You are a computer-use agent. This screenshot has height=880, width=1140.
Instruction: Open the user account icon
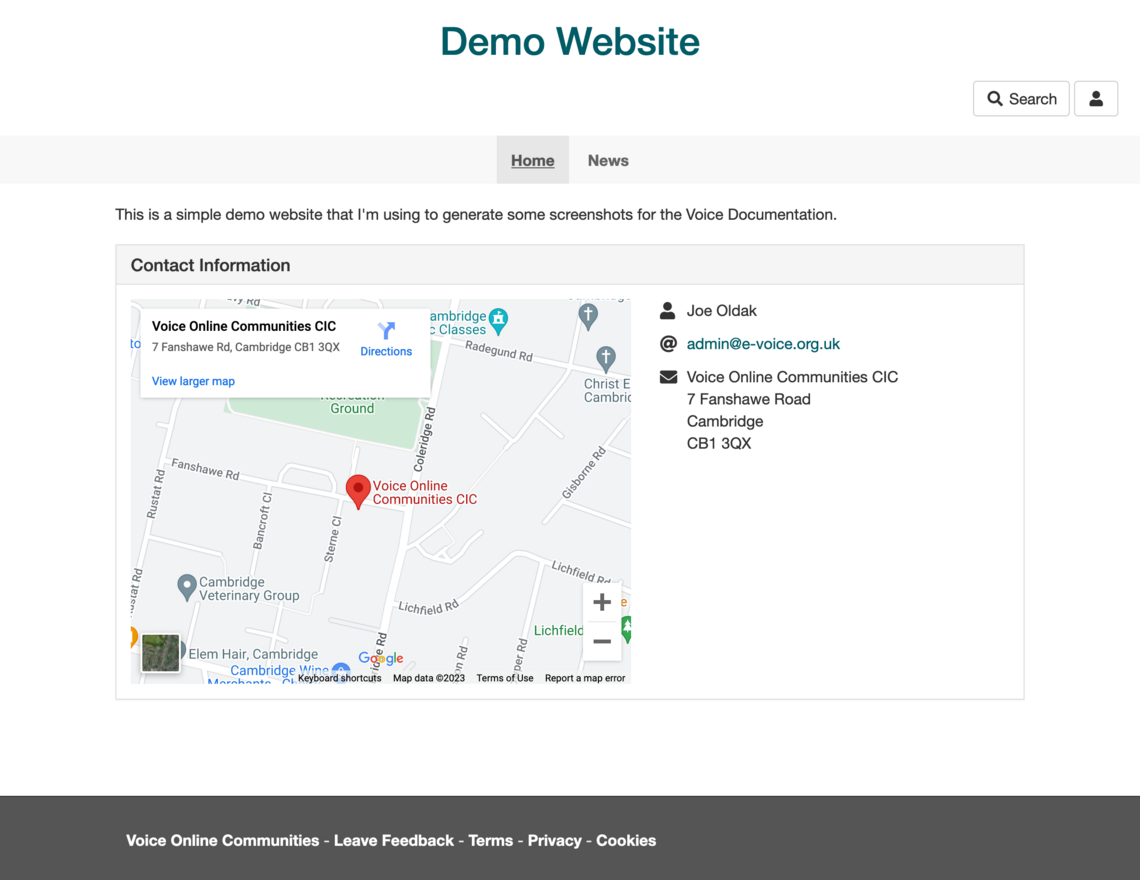[x=1096, y=98]
